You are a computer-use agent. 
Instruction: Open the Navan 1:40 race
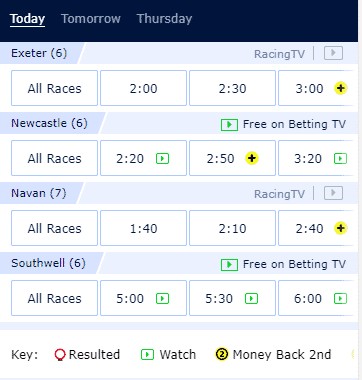[143, 228]
